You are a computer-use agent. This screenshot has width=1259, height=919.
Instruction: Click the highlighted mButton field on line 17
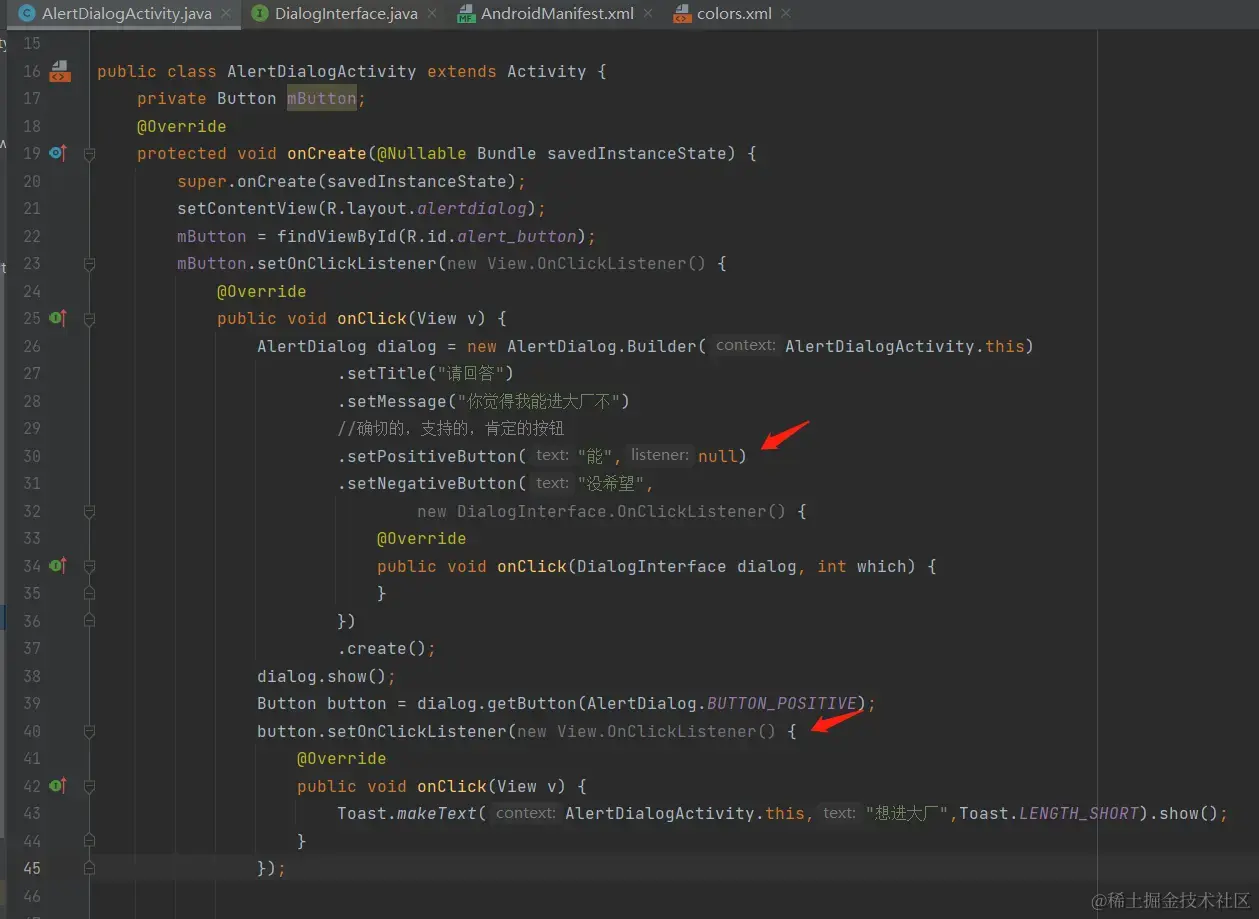point(321,98)
